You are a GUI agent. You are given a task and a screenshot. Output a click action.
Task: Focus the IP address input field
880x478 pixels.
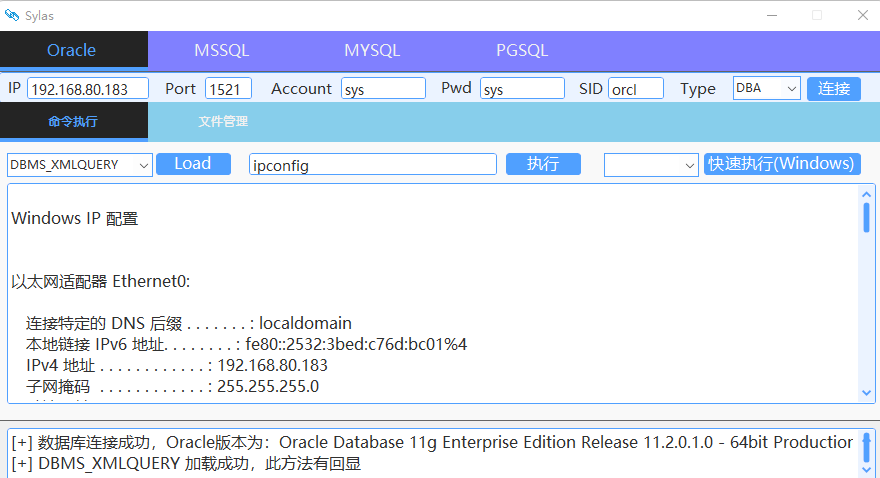(88, 89)
